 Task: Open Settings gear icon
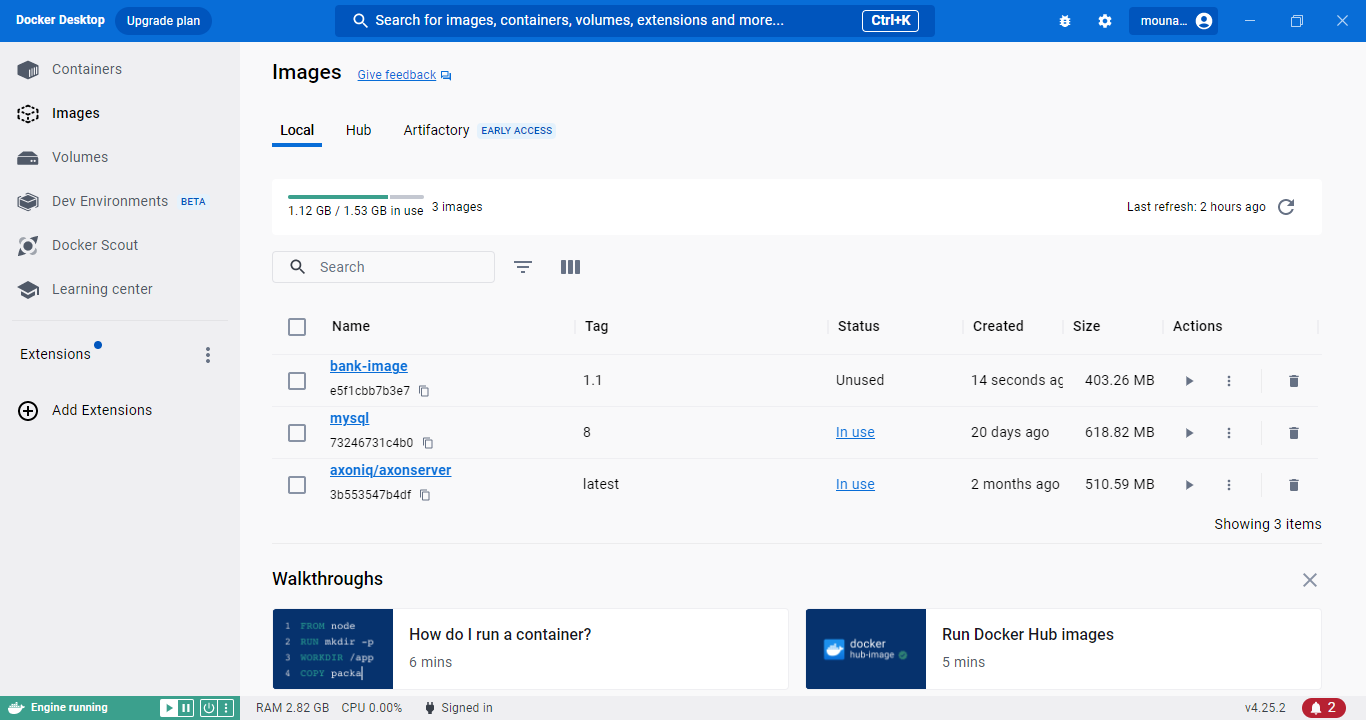coord(1105,21)
